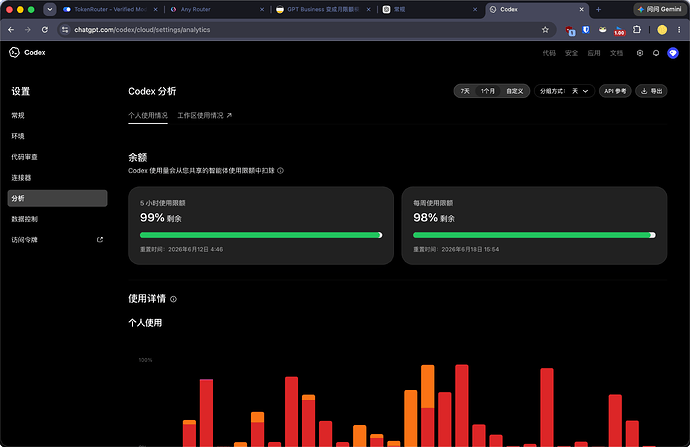Viewport: 690px width, 447px height.
Task: Click the 余额 section heading
Action: (137, 158)
